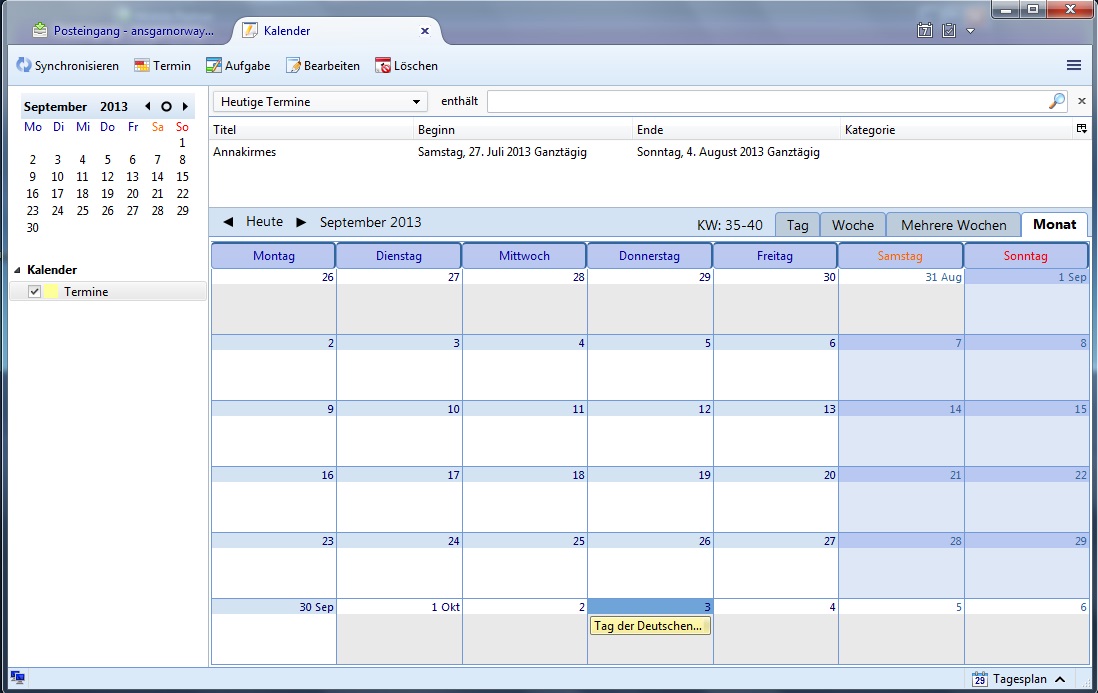Click the calendar tab icon in the title bar
The width and height of the screenshot is (1098, 693).
(x=925, y=31)
